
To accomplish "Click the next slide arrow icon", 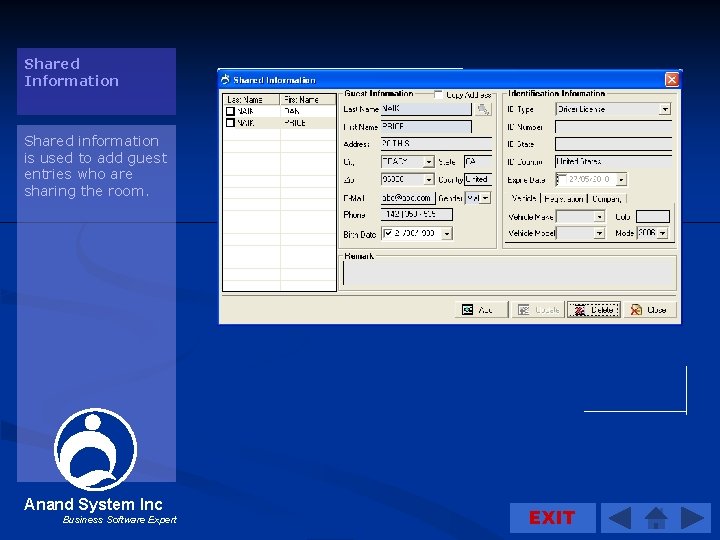I will [x=693, y=518].
